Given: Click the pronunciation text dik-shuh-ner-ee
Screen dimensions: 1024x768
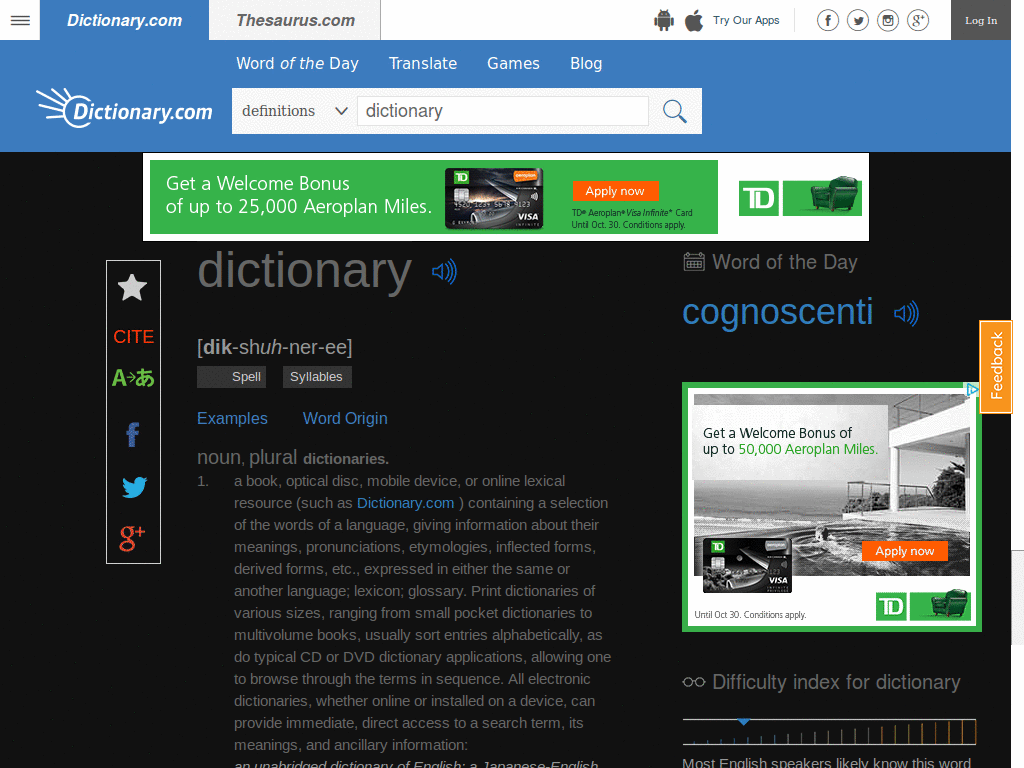Looking at the screenshot, I should [x=275, y=347].
